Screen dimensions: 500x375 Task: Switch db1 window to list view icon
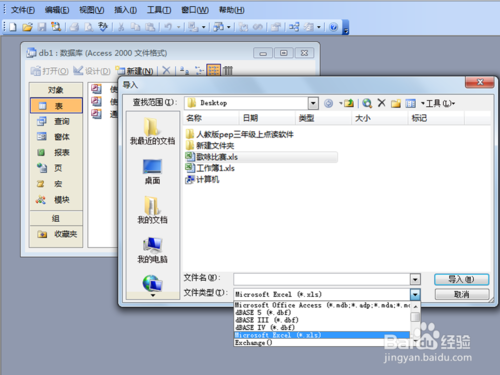coord(214,70)
